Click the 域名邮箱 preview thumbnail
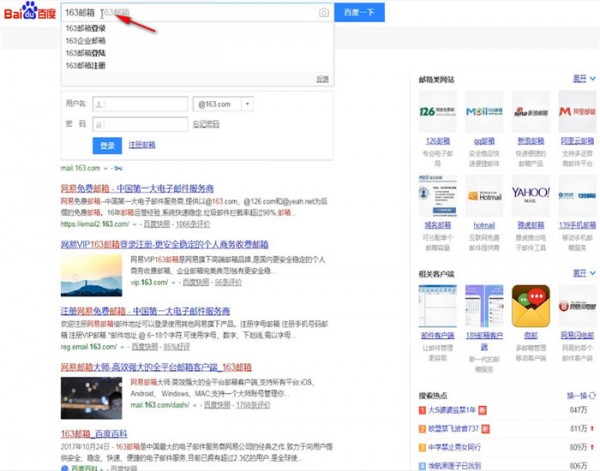The height and width of the screenshot is (471, 600). (x=437, y=196)
